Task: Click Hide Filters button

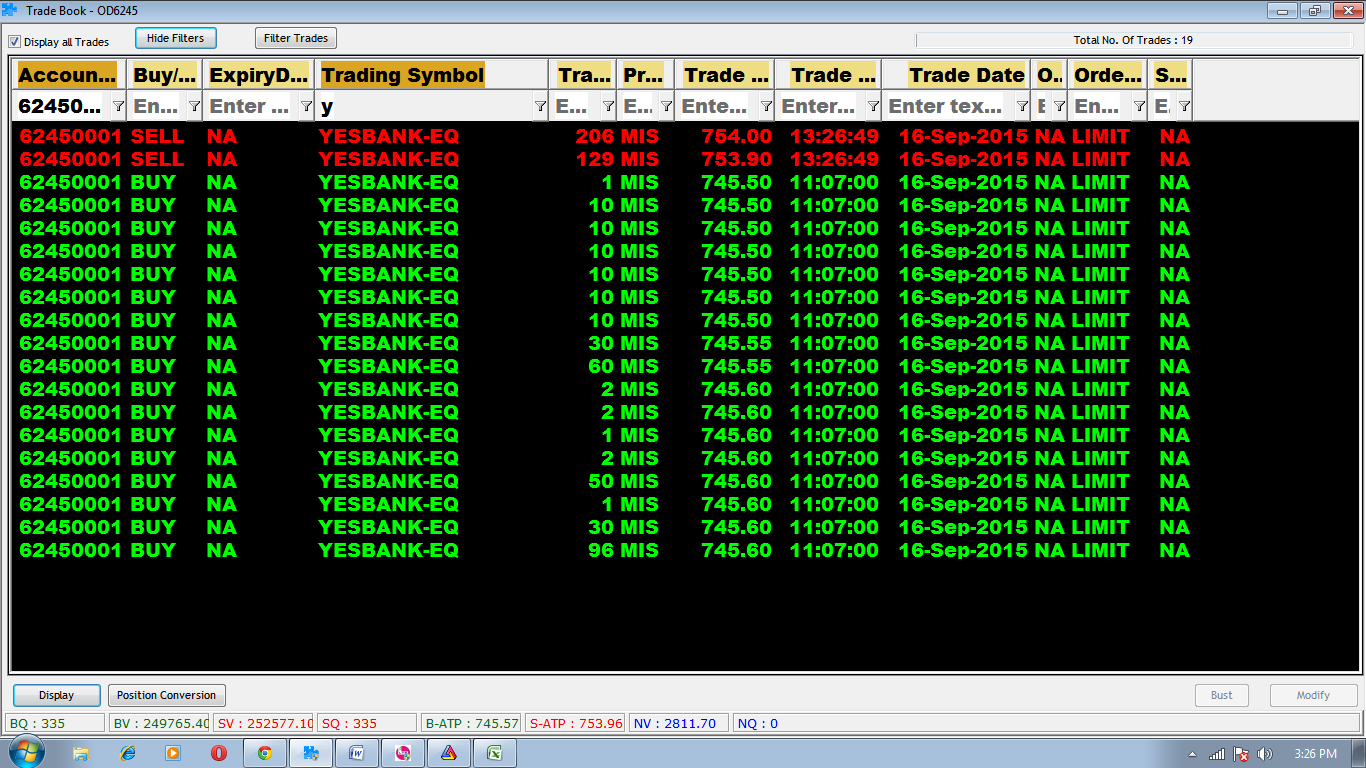Action: click(175, 38)
